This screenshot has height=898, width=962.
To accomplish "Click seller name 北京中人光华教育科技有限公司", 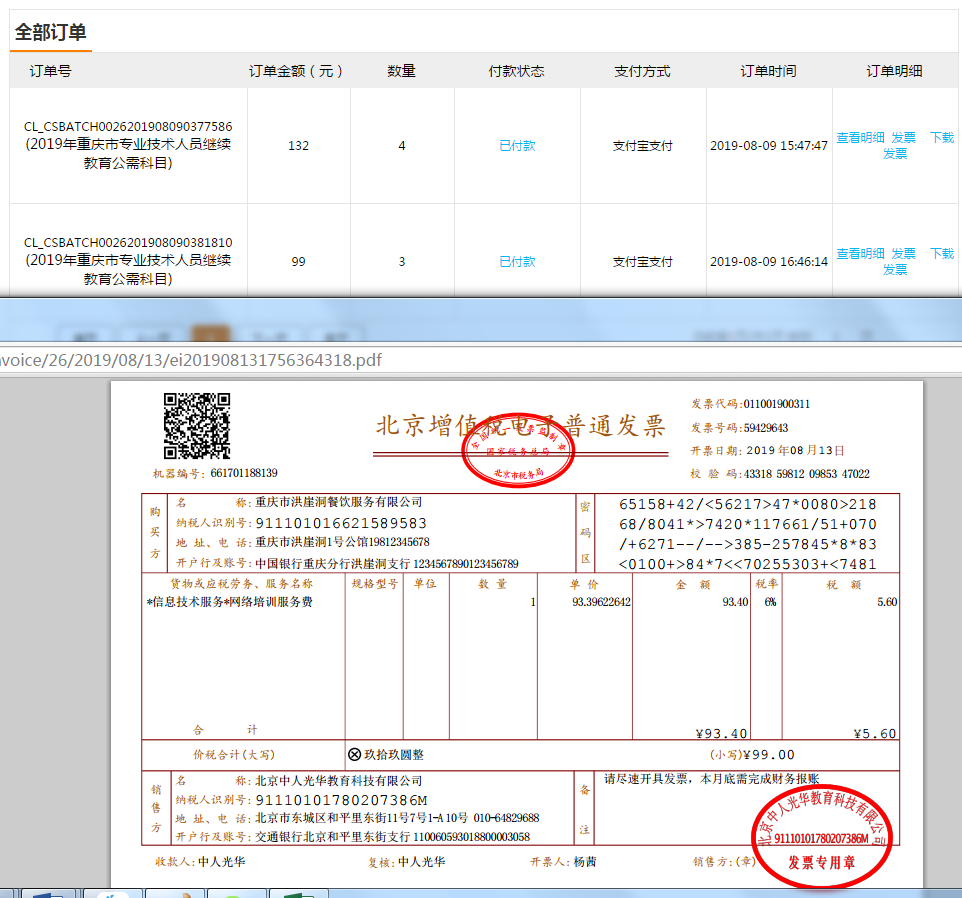I will tap(339, 781).
